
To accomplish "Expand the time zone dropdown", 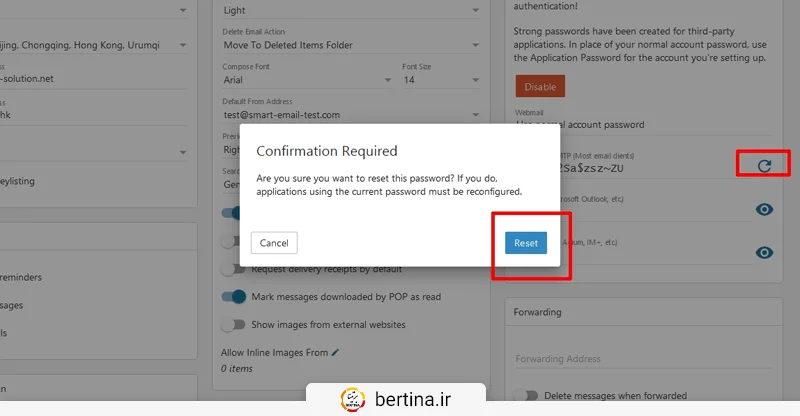I will point(95,45).
